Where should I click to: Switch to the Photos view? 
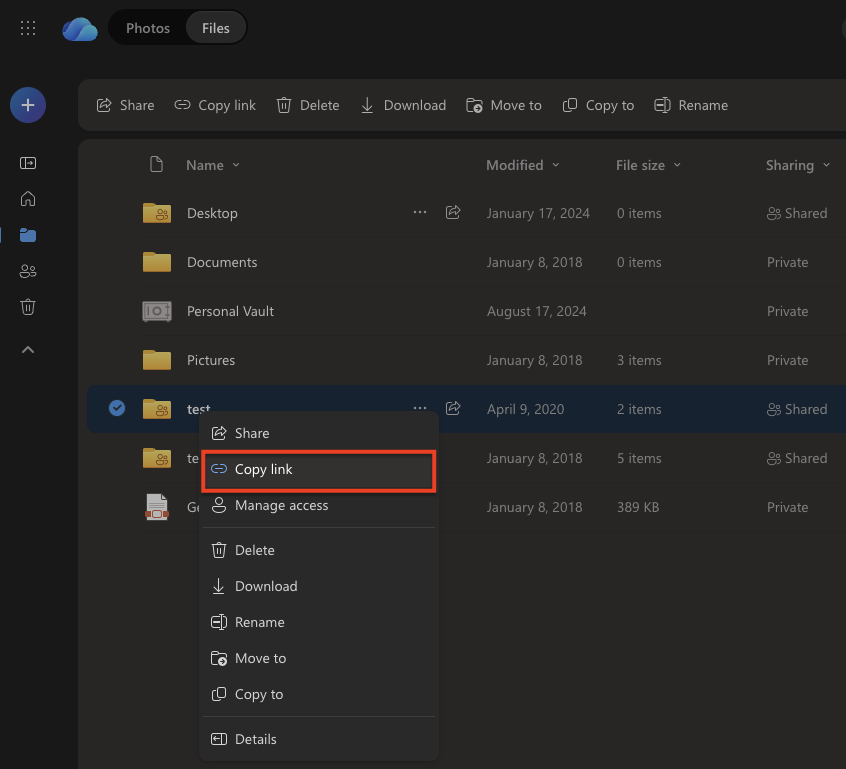point(148,28)
